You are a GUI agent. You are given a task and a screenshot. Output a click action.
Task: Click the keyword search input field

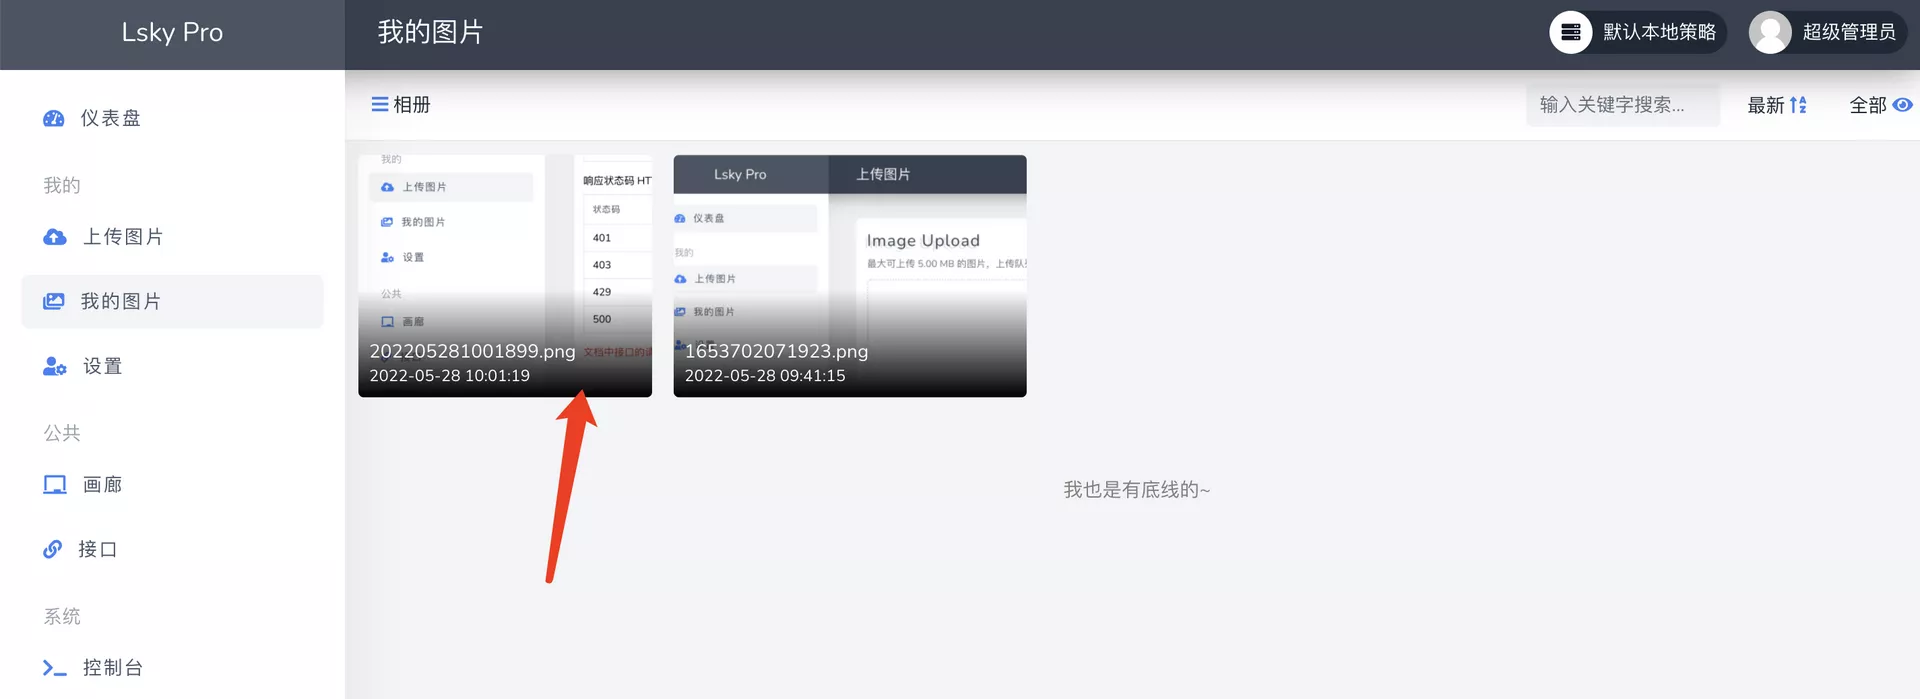click(x=1621, y=105)
